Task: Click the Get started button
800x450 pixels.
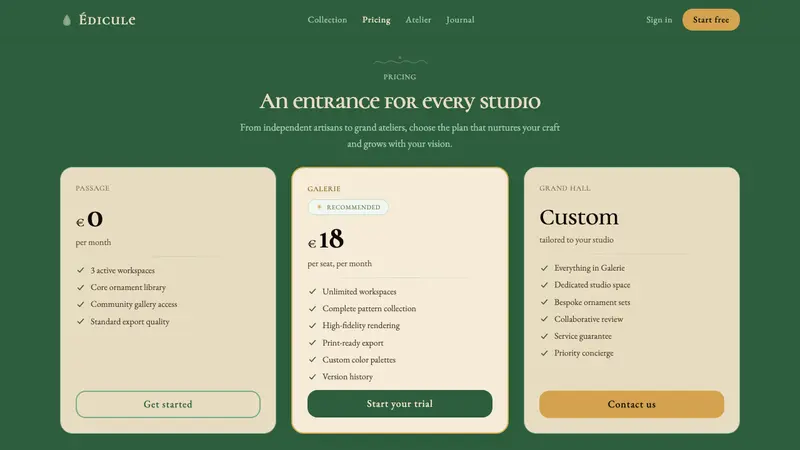Action: coord(168,404)
